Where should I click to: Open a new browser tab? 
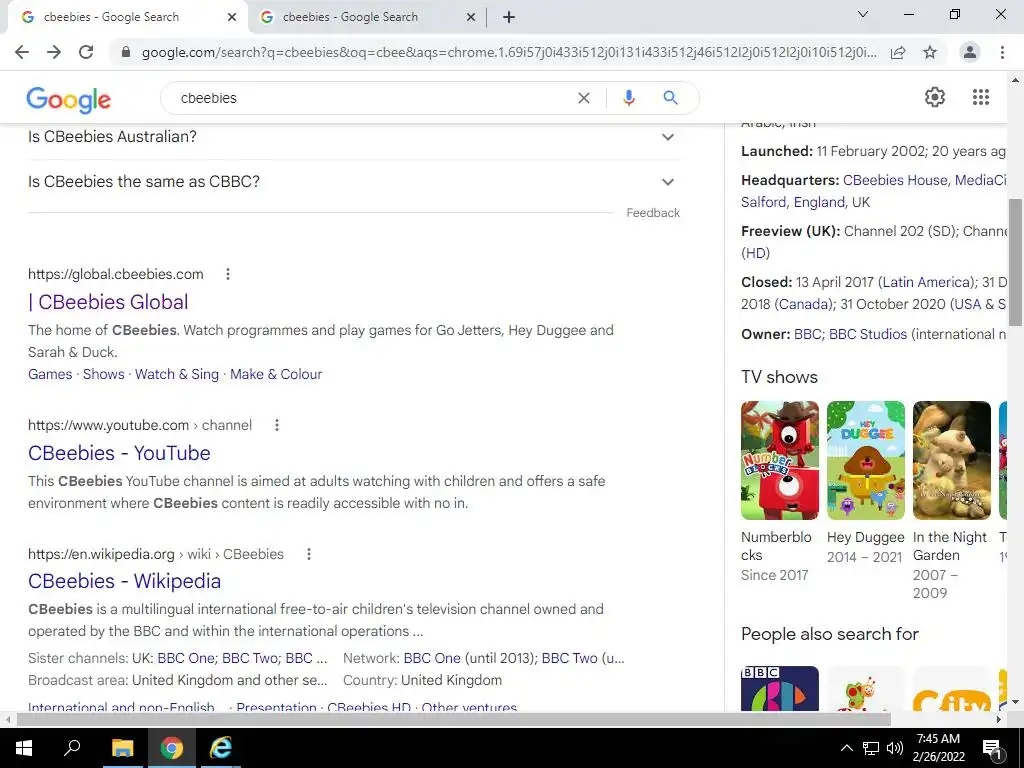click(509, 17)
